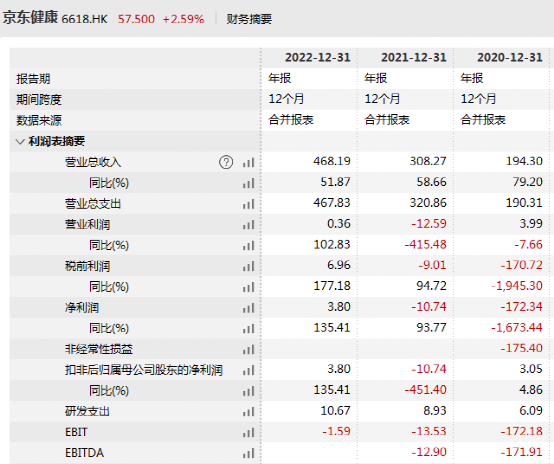This screenshot has width=554, height=464.
Task: Click the 营业总收入 row label
Action: (93, 162)
